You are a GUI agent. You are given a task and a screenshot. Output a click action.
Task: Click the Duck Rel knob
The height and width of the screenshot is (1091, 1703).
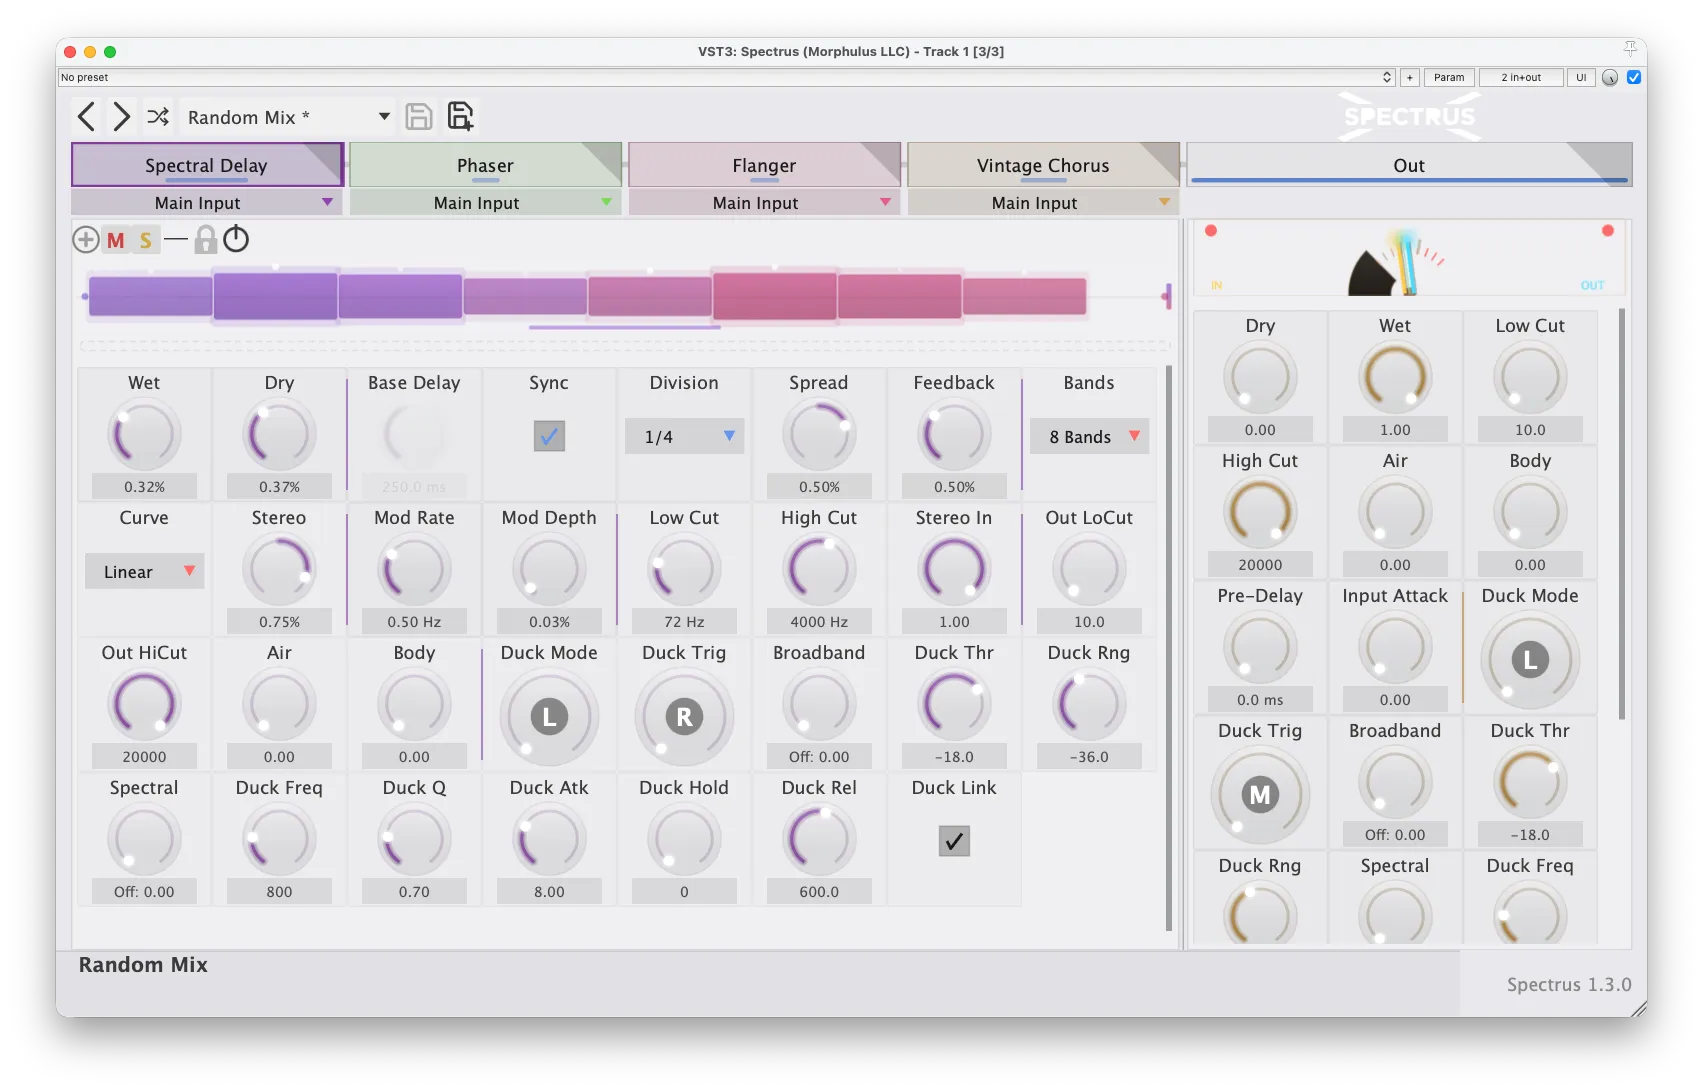(819, 840)
